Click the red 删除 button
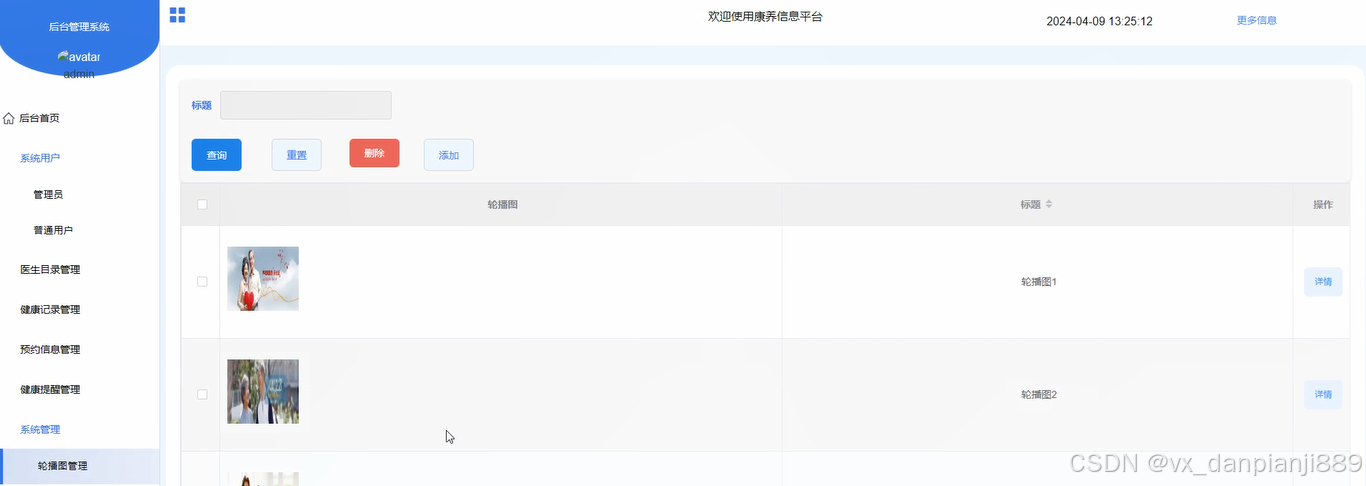 [x=374, y=153]
